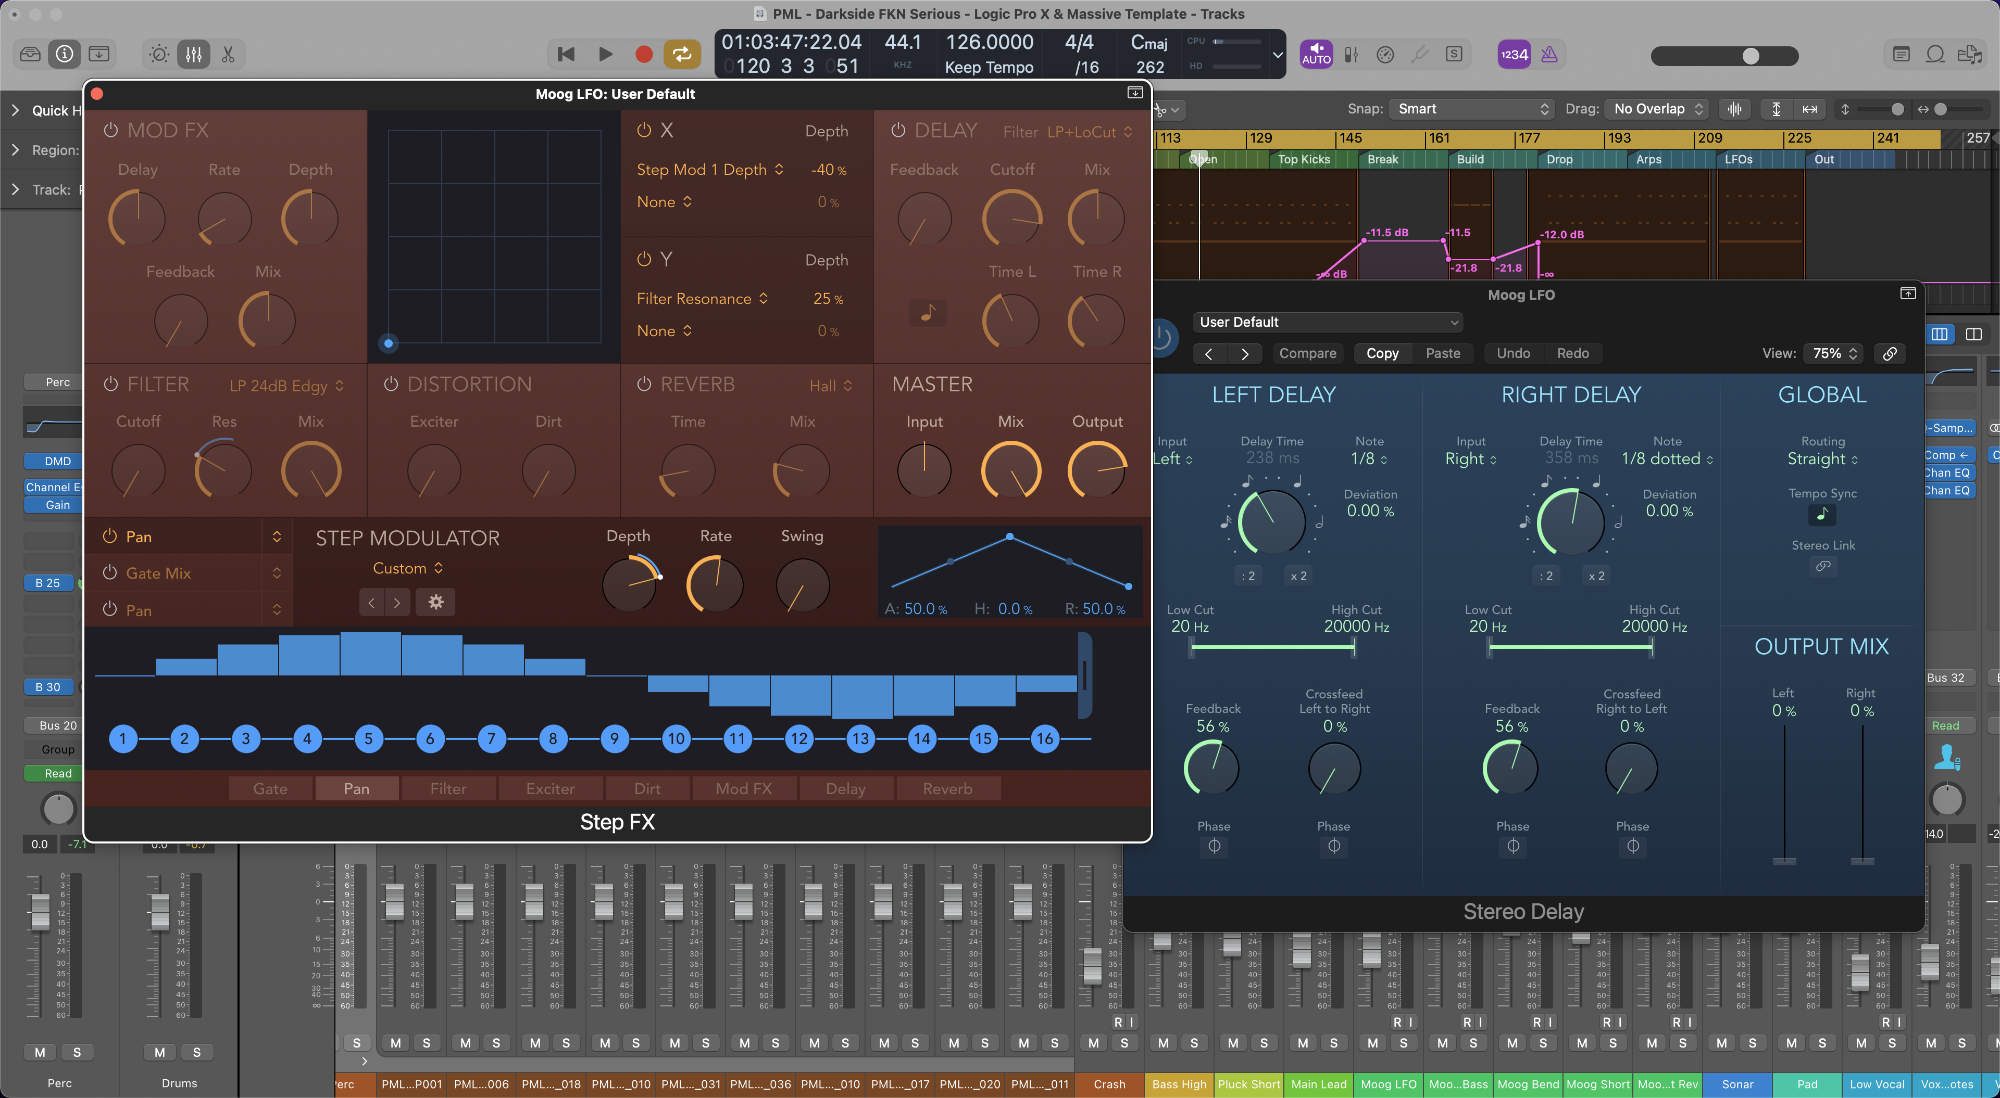Toggle DELAY power in Step FX

tap(898, 130)
